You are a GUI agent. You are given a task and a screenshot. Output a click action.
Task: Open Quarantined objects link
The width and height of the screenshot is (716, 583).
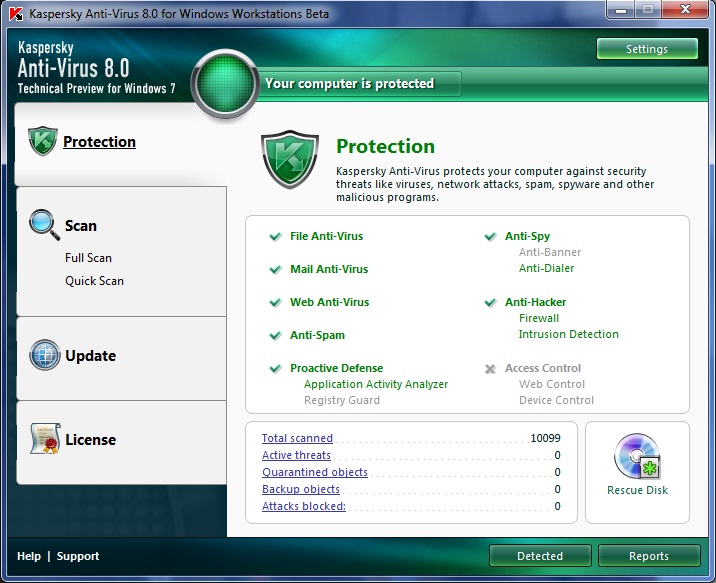(315, 472)
